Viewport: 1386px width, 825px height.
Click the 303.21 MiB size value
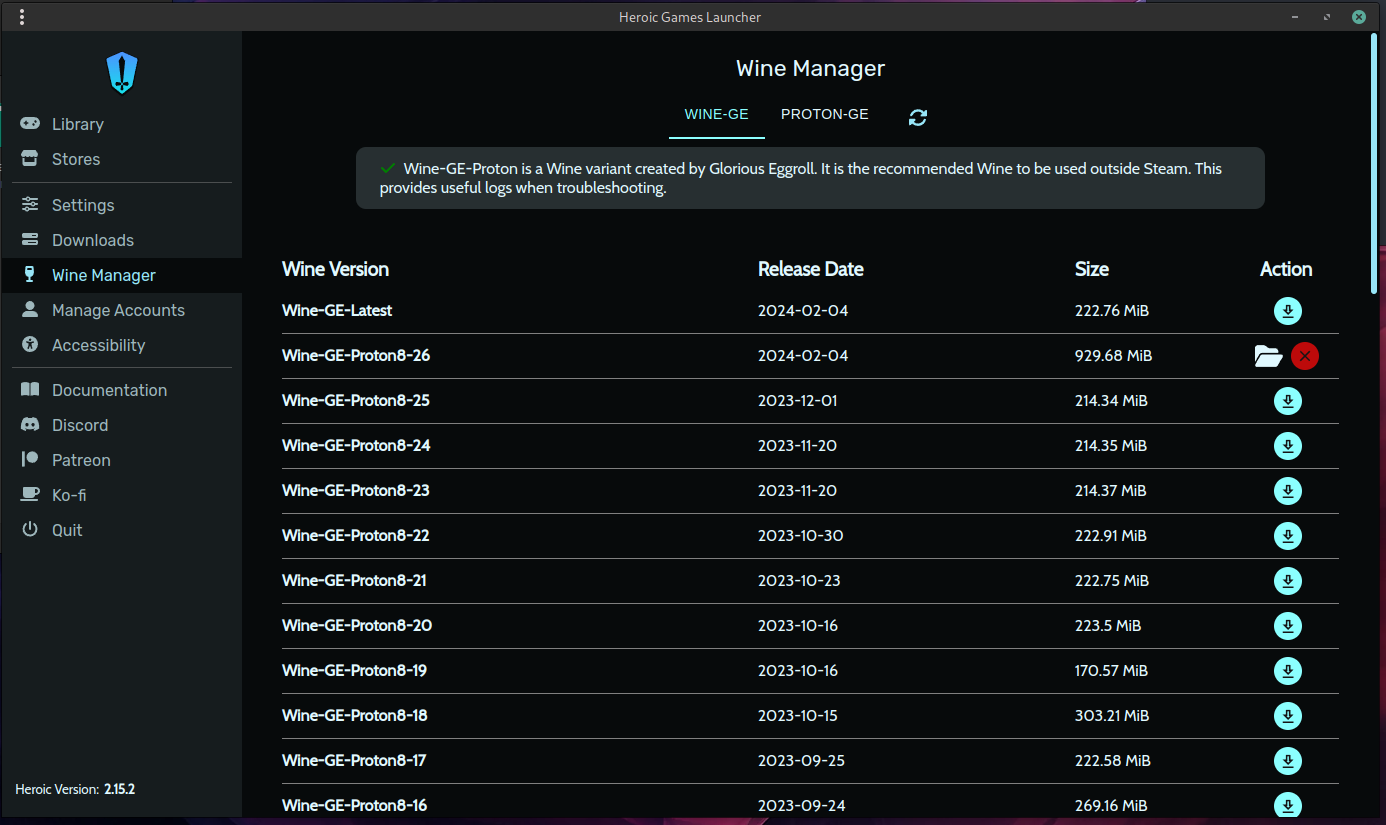click(x=1112, y=716)
